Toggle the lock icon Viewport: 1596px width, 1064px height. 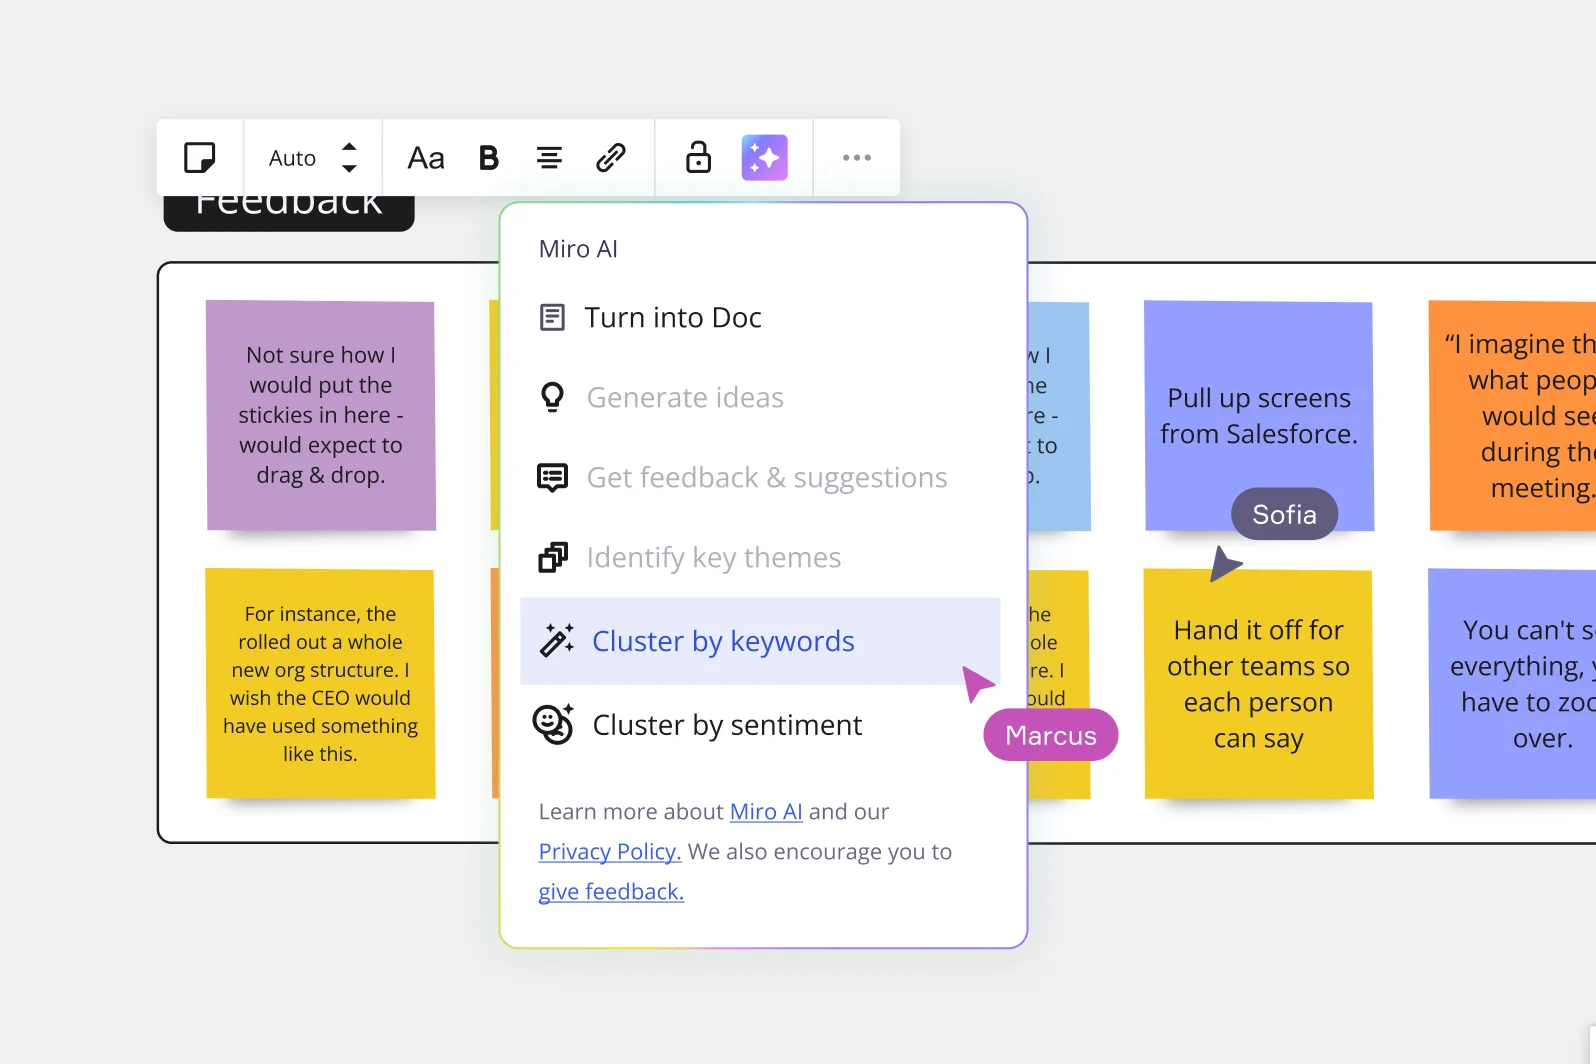[x=698, y=158]
